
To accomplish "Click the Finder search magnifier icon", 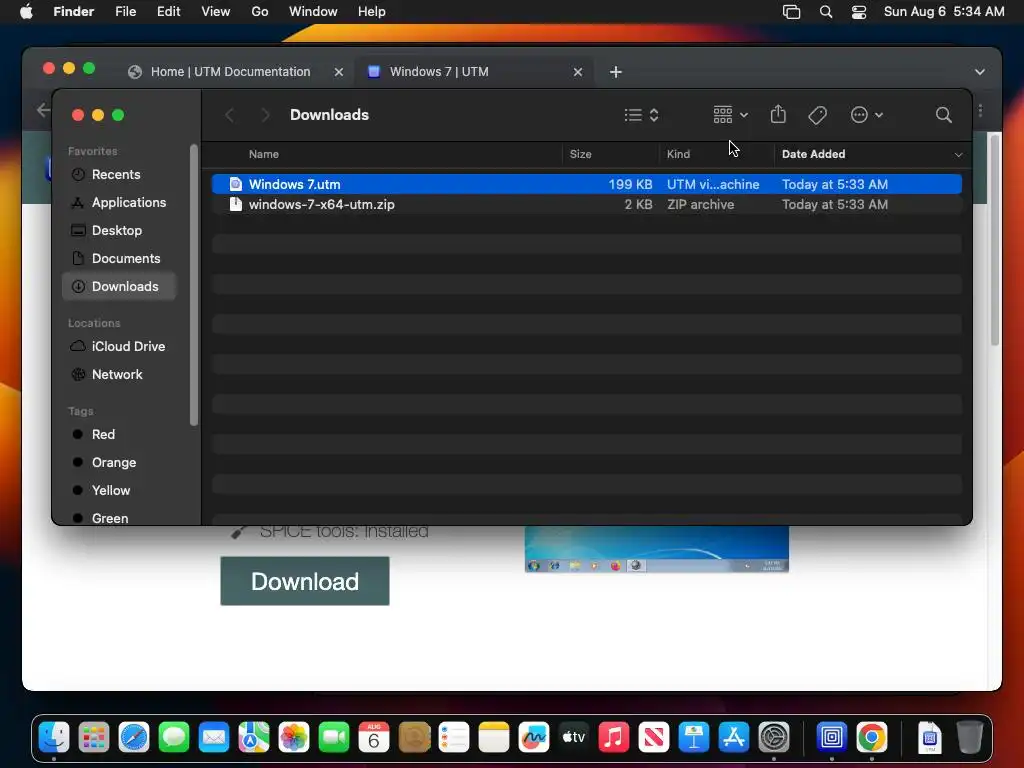I will (x=944, y=116).
